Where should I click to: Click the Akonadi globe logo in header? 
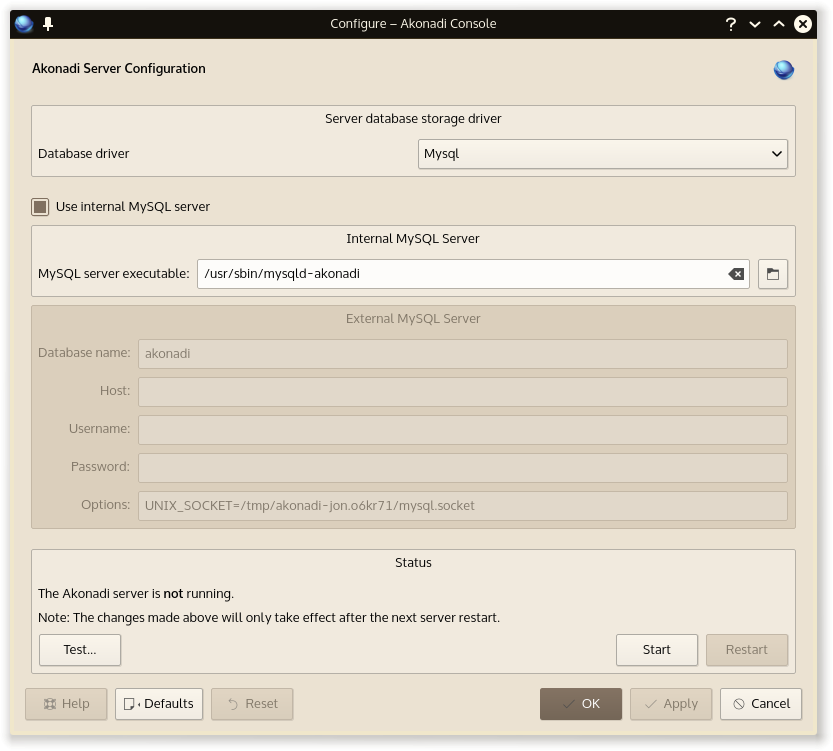[x=784, y=69]
